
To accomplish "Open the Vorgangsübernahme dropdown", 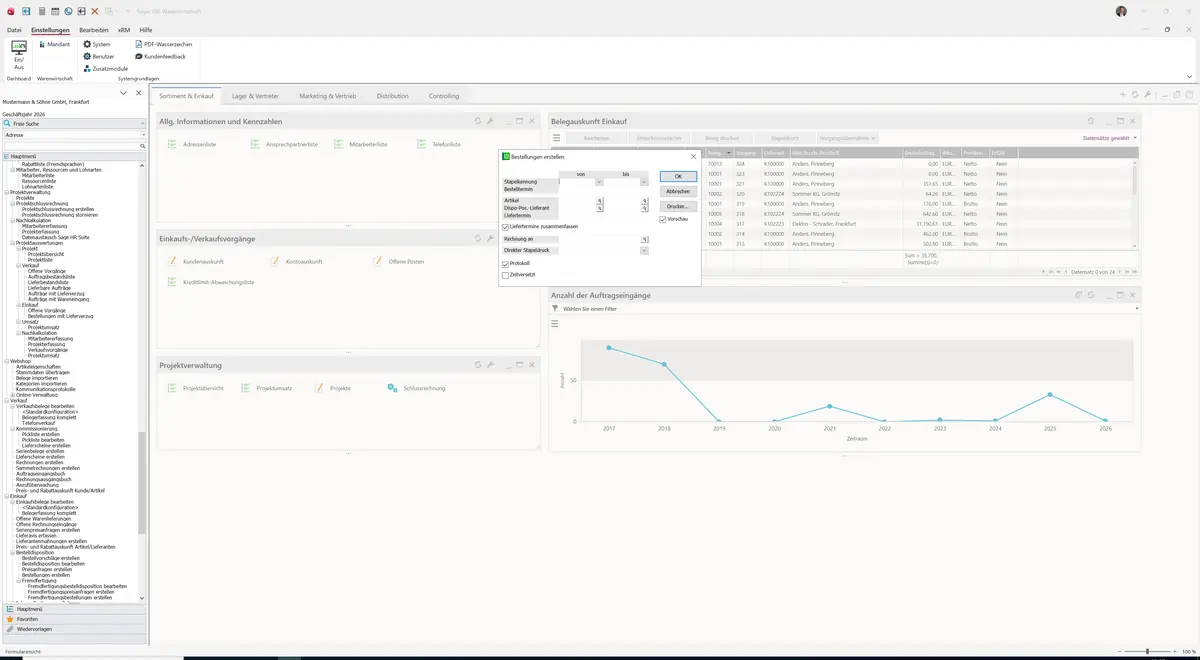I will (x=847, y=138).
